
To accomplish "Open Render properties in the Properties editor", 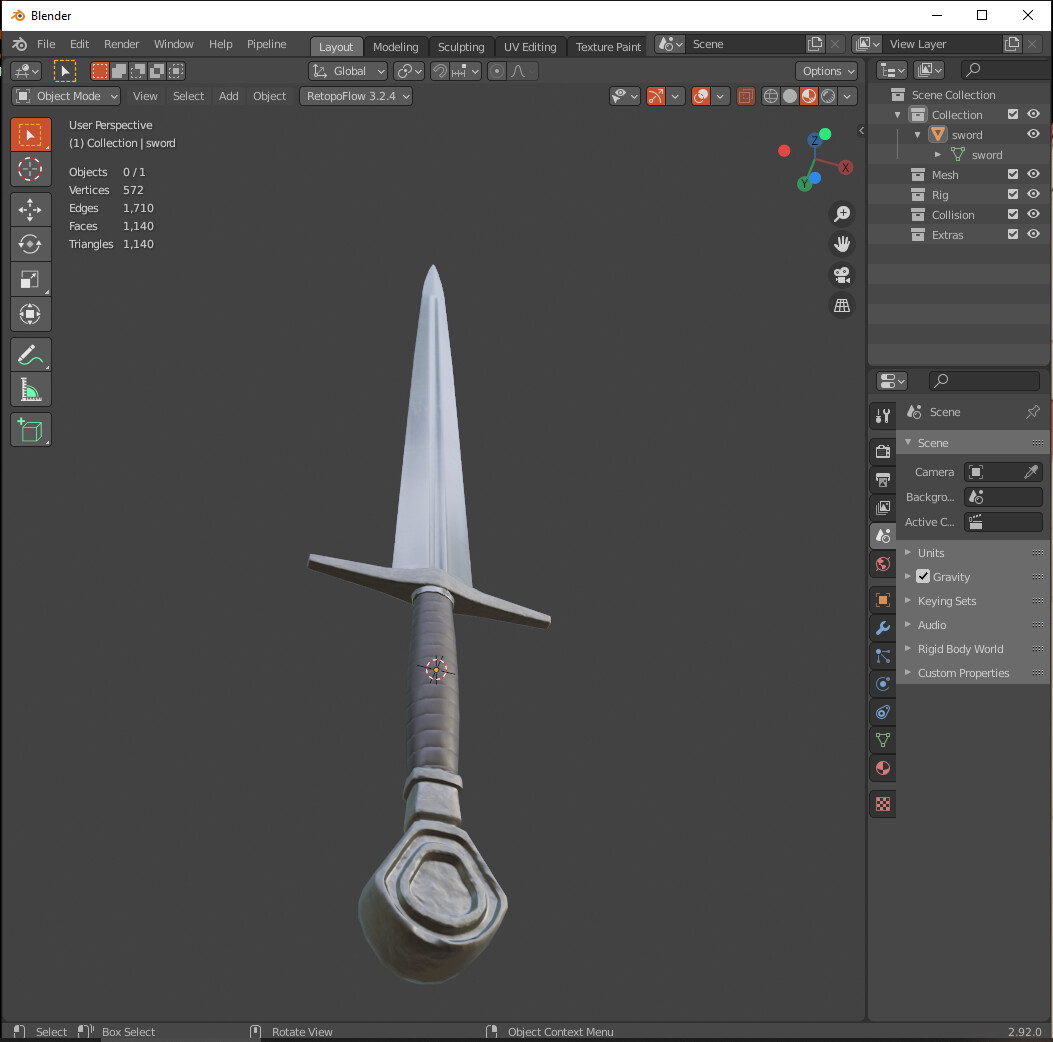I will (x=883, y=451).
